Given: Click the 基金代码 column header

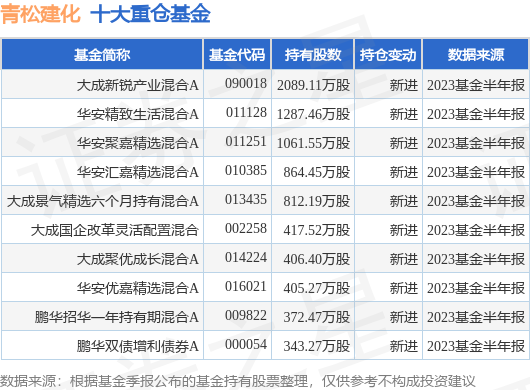Looking at the screenshot, I should pyautogui.click(x=237, y=55).
